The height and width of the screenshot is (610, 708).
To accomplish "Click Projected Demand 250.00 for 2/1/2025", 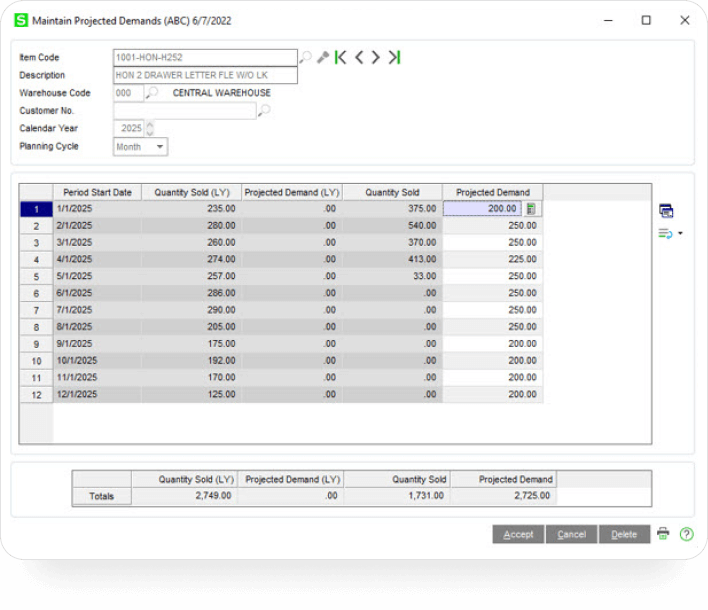I will pyautogui.click(x=493, y=225).
